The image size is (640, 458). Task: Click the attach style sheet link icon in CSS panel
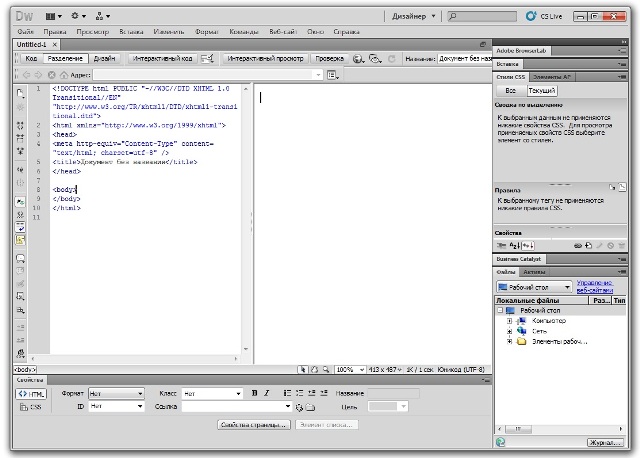[x=578, y=245]
